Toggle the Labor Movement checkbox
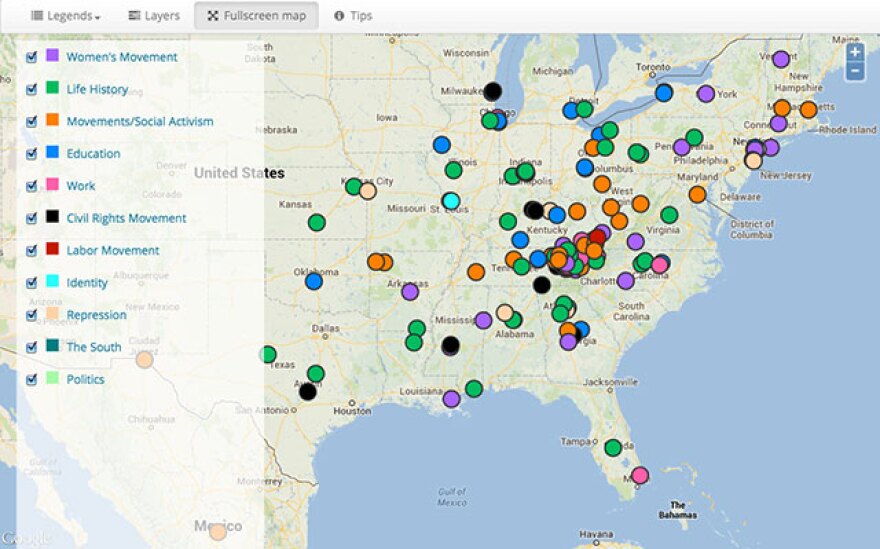Screen dimensions: 880x549 [31, 251]
